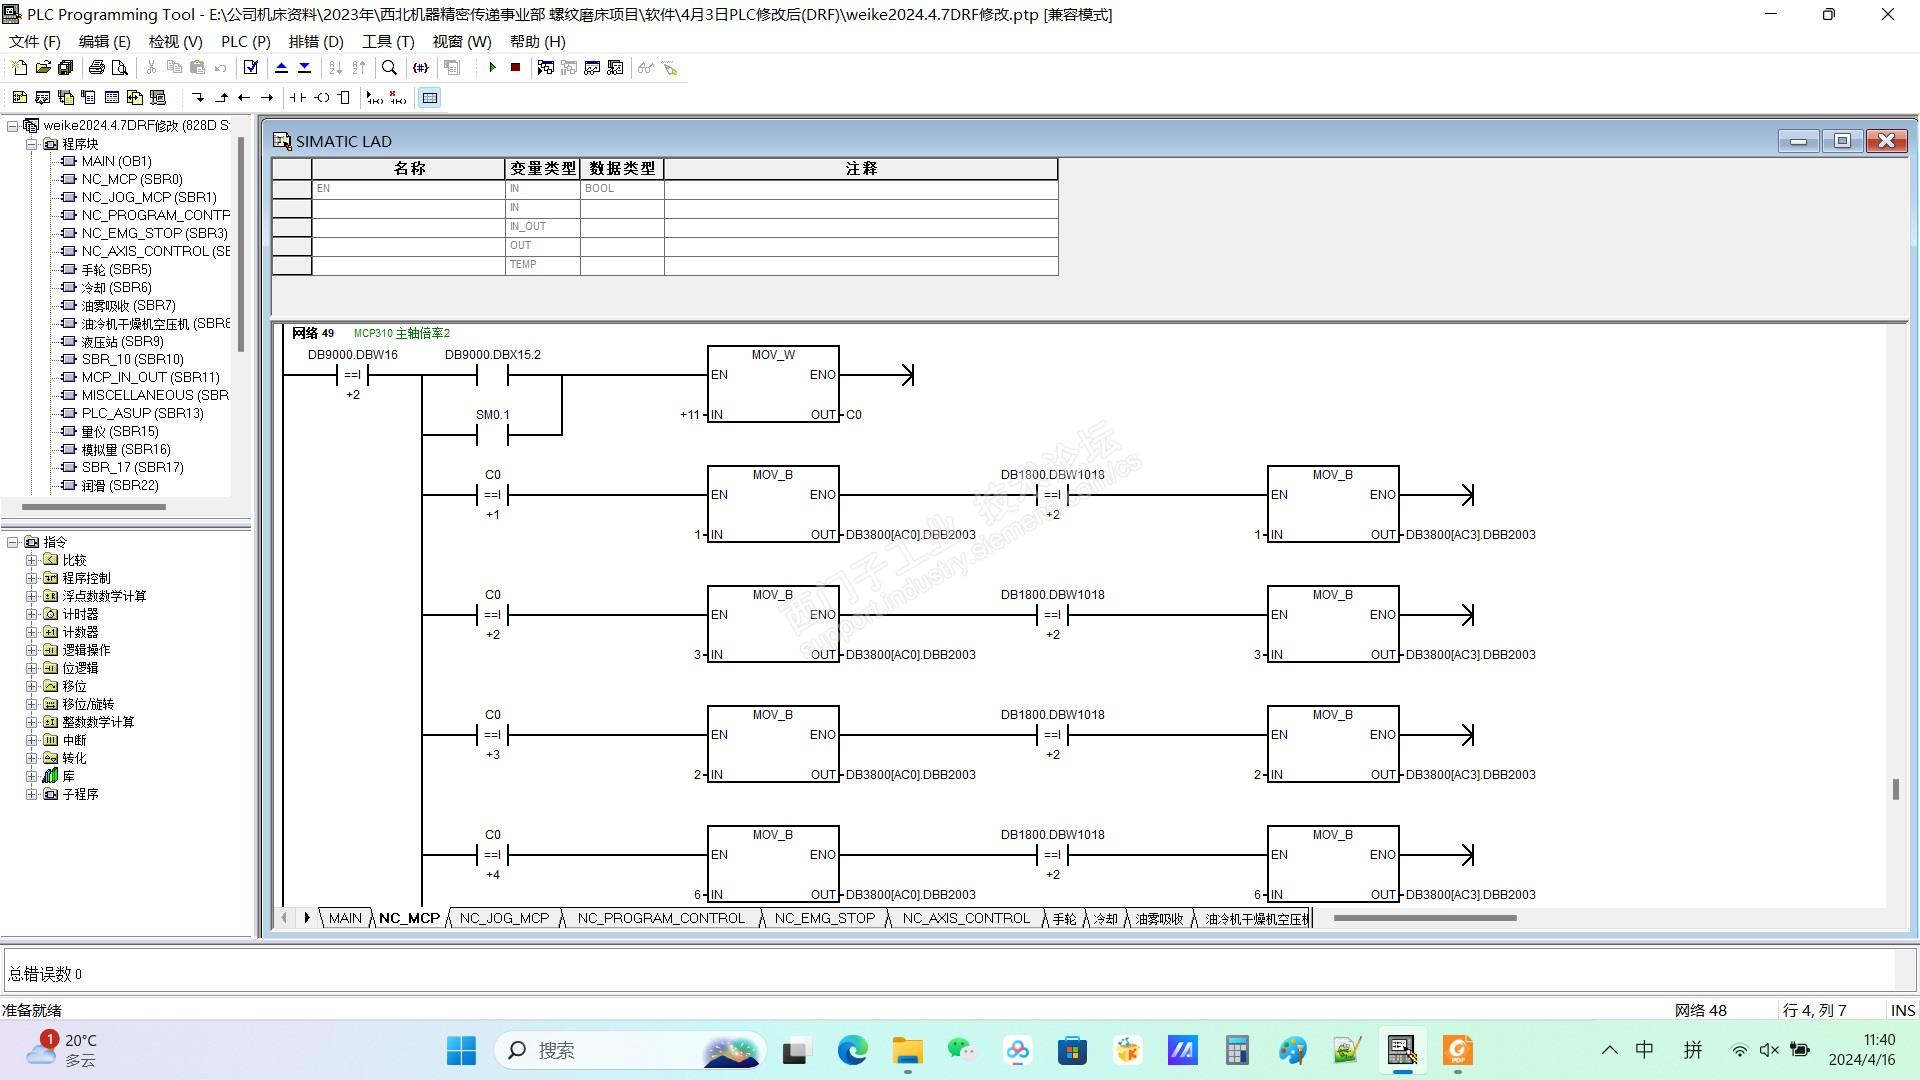The width and height of the screenshot is (1920, 1080).
Task: Click the Print icon in the toolbar
Action: (x=96, y=67)
